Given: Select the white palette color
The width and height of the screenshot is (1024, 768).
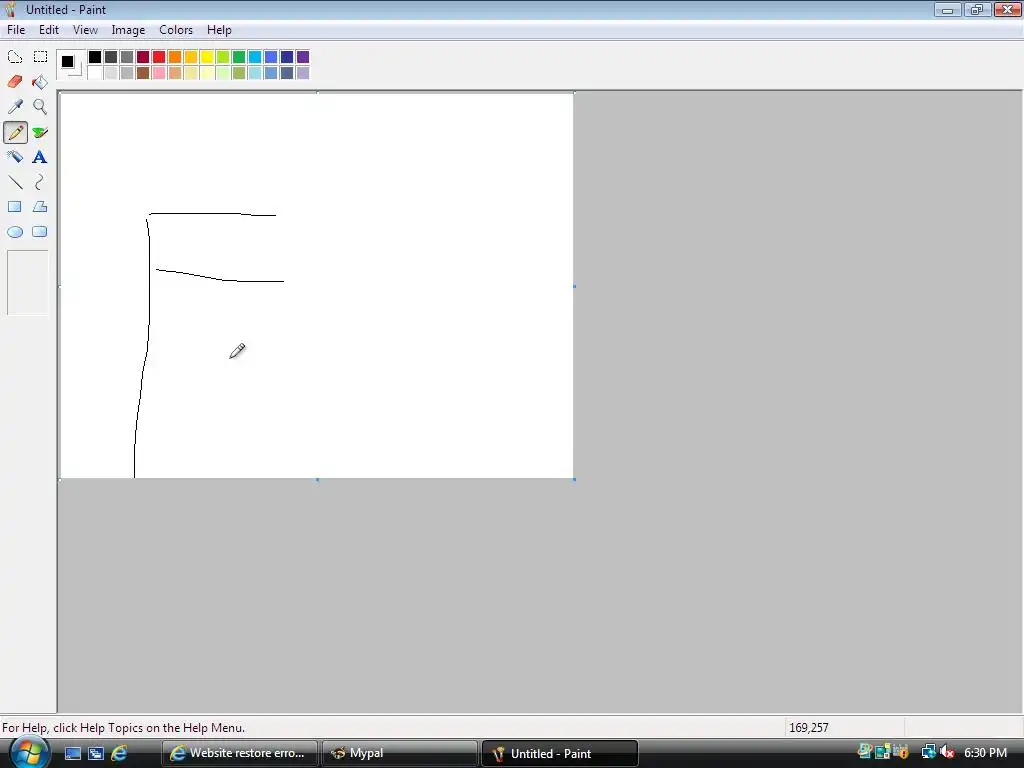Looking at the screenshot, I should pyautogui.click(x=95, y=72).
